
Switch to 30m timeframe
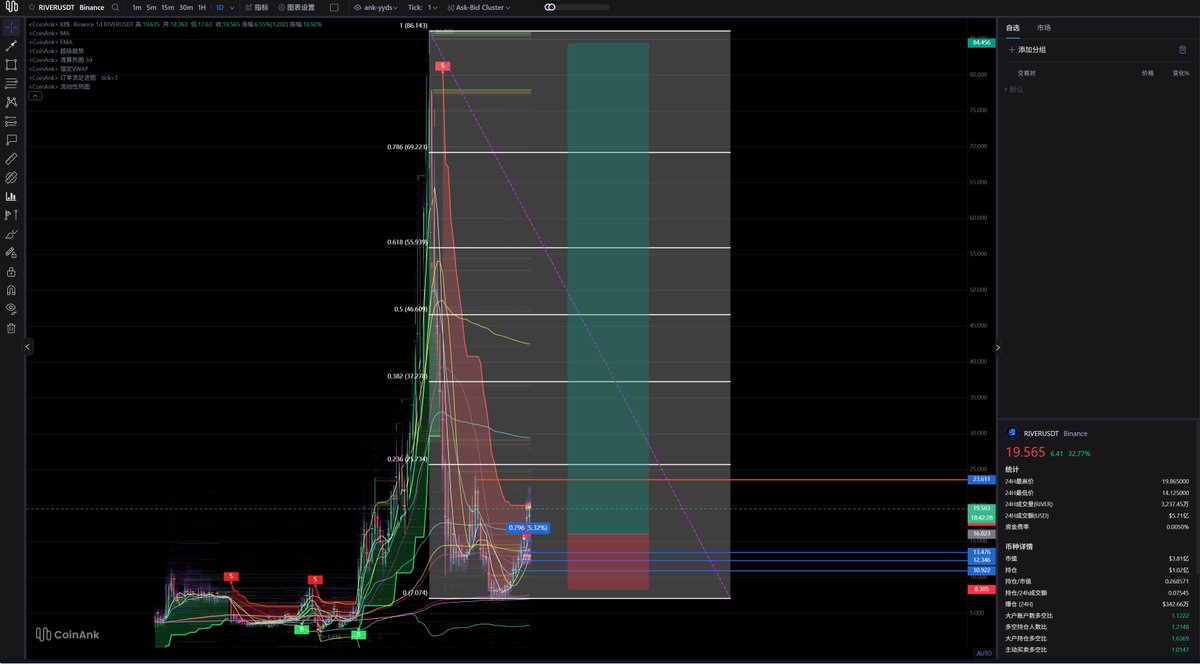click(185, 7)
